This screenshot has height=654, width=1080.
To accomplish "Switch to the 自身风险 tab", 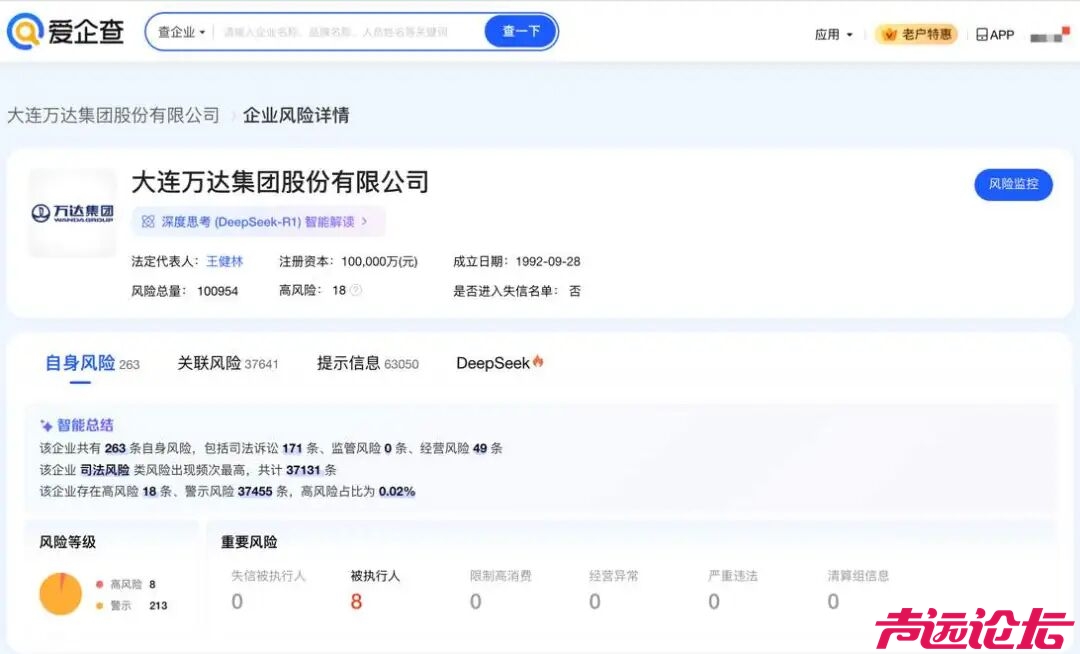I will [92, 363].
